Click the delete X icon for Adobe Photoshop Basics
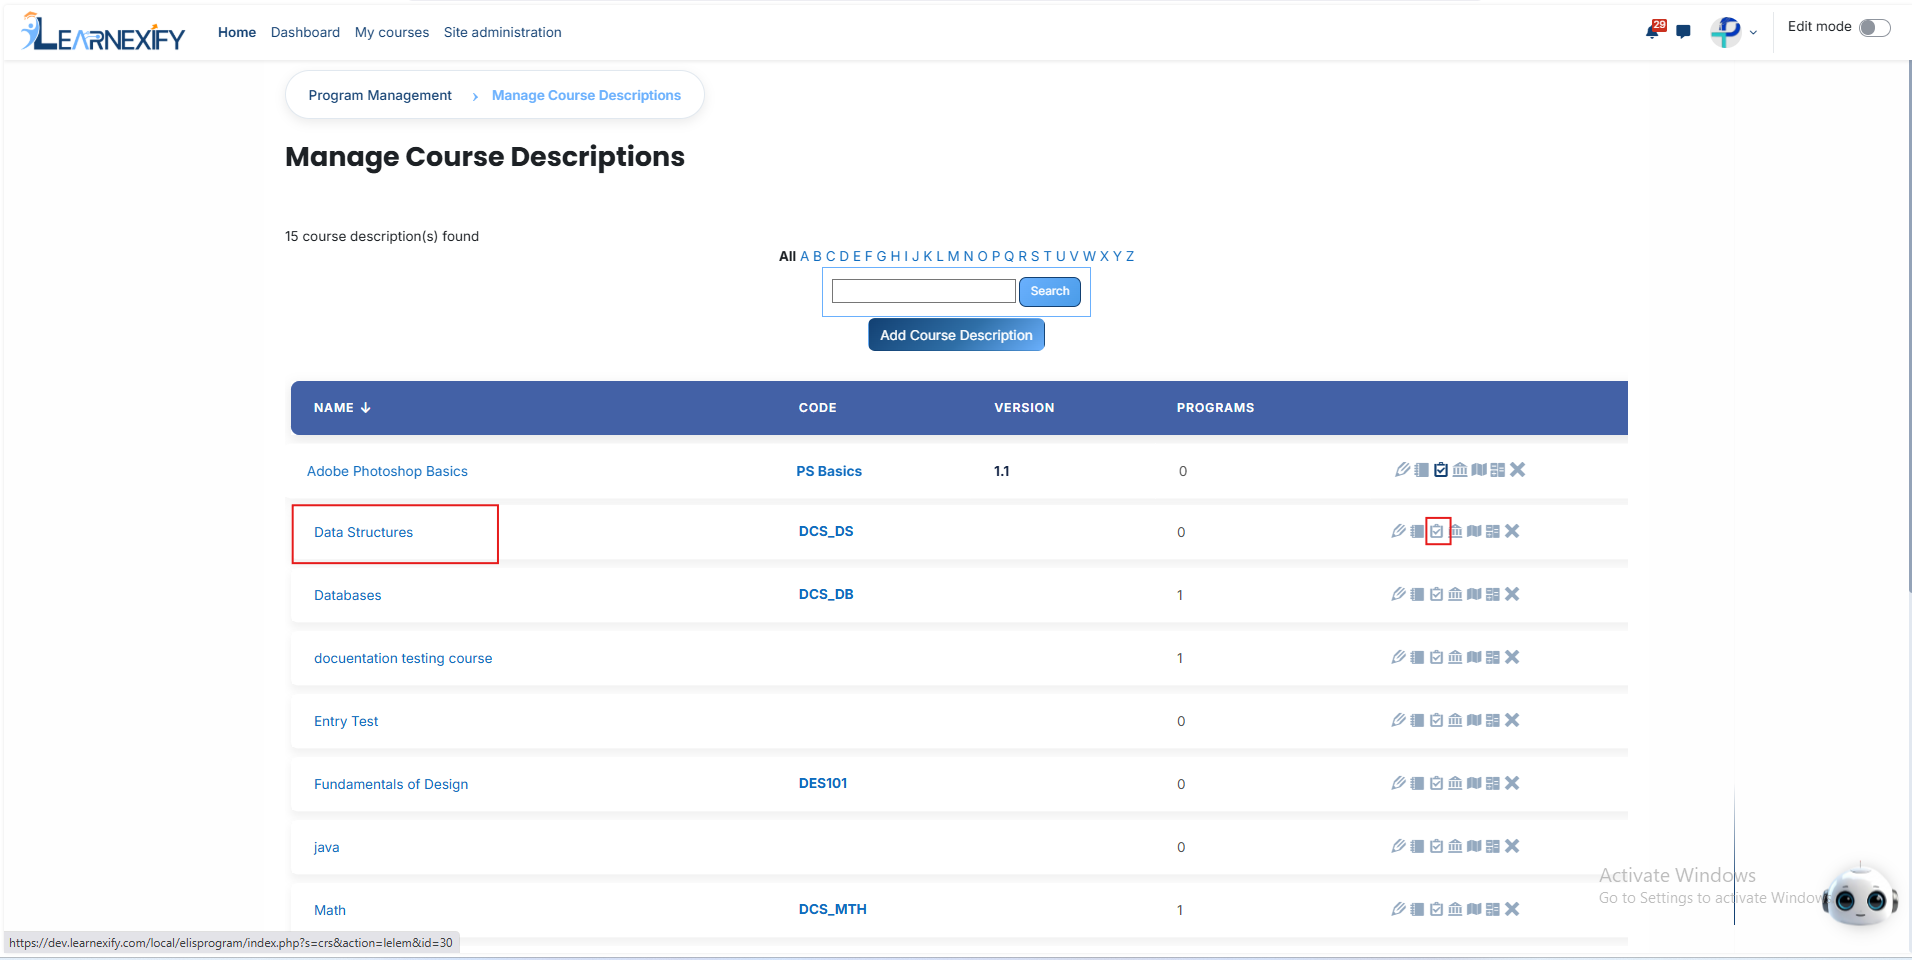 click(1518, 470)
